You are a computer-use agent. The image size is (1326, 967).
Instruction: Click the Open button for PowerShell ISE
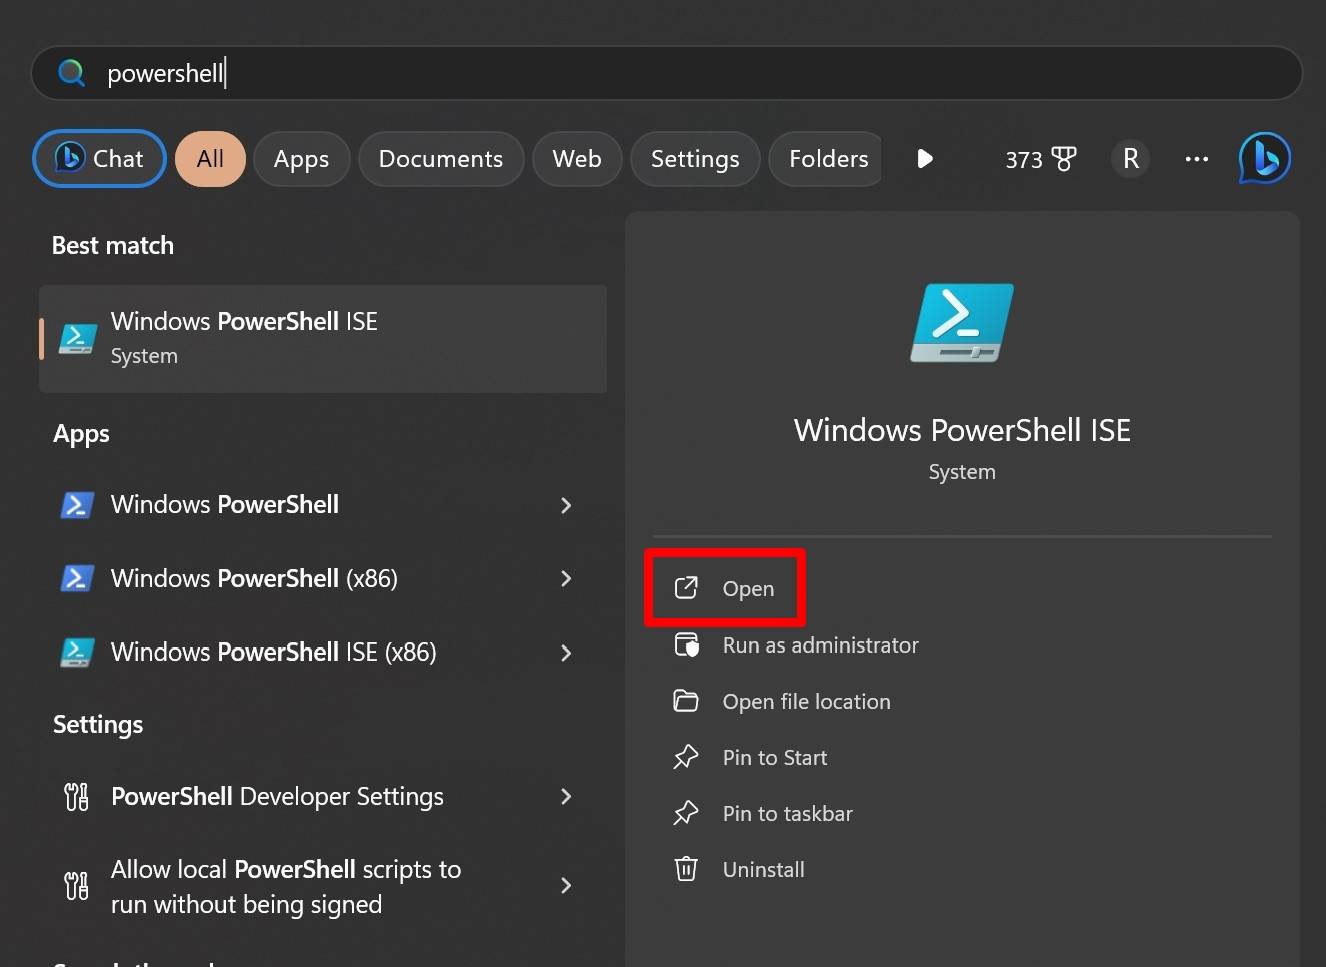point(725,588)
